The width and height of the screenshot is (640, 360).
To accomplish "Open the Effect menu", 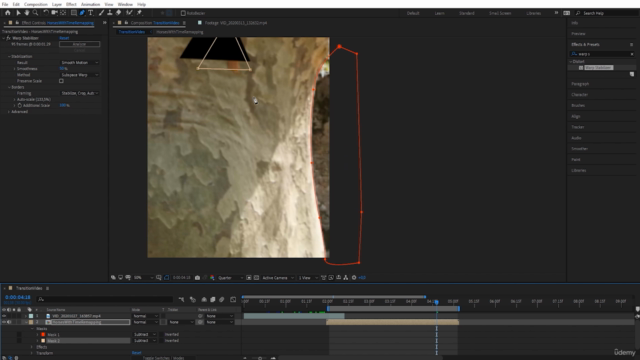I will [x=71, y=4].
